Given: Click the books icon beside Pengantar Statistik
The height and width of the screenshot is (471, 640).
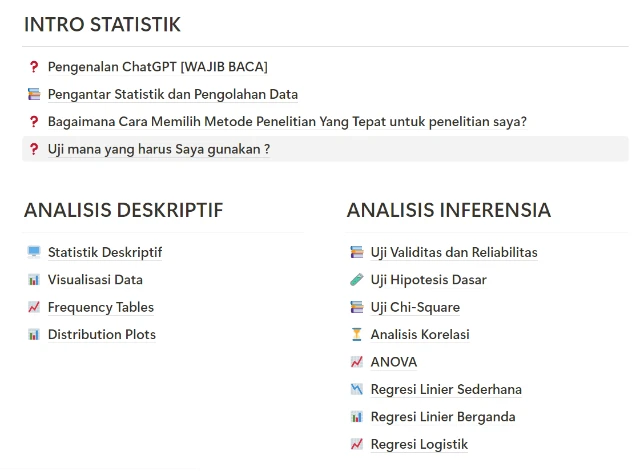Looking at the screenshot, I should coord(34,95).
